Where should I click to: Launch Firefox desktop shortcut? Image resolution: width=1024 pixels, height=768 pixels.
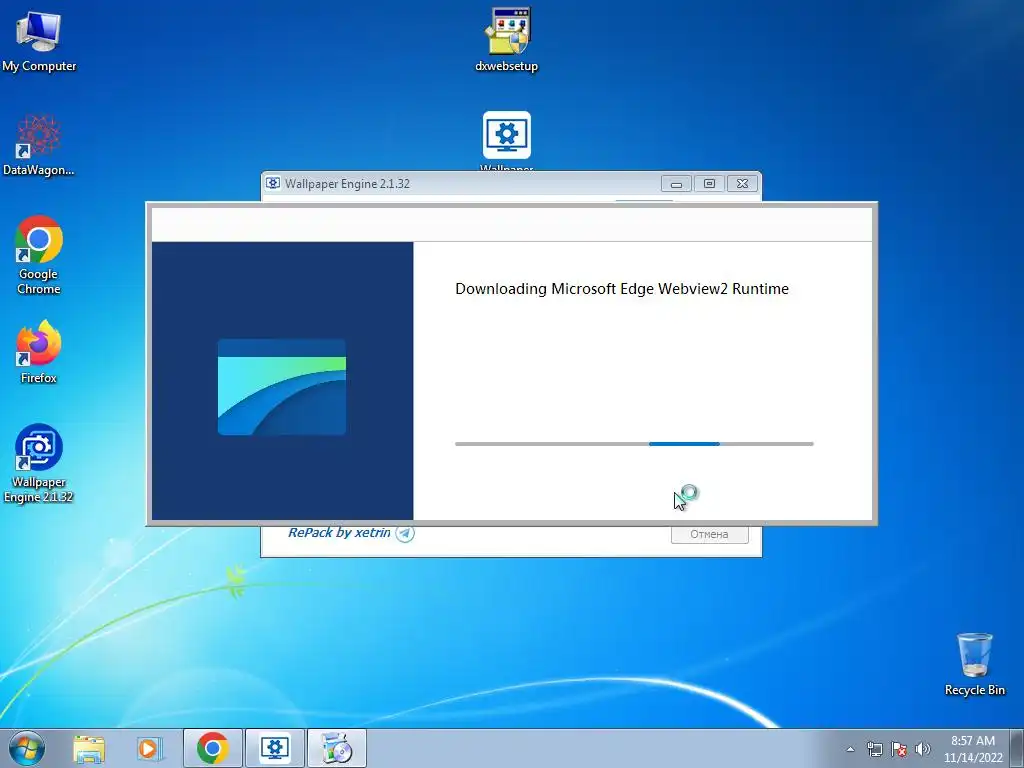pos(39,351)
